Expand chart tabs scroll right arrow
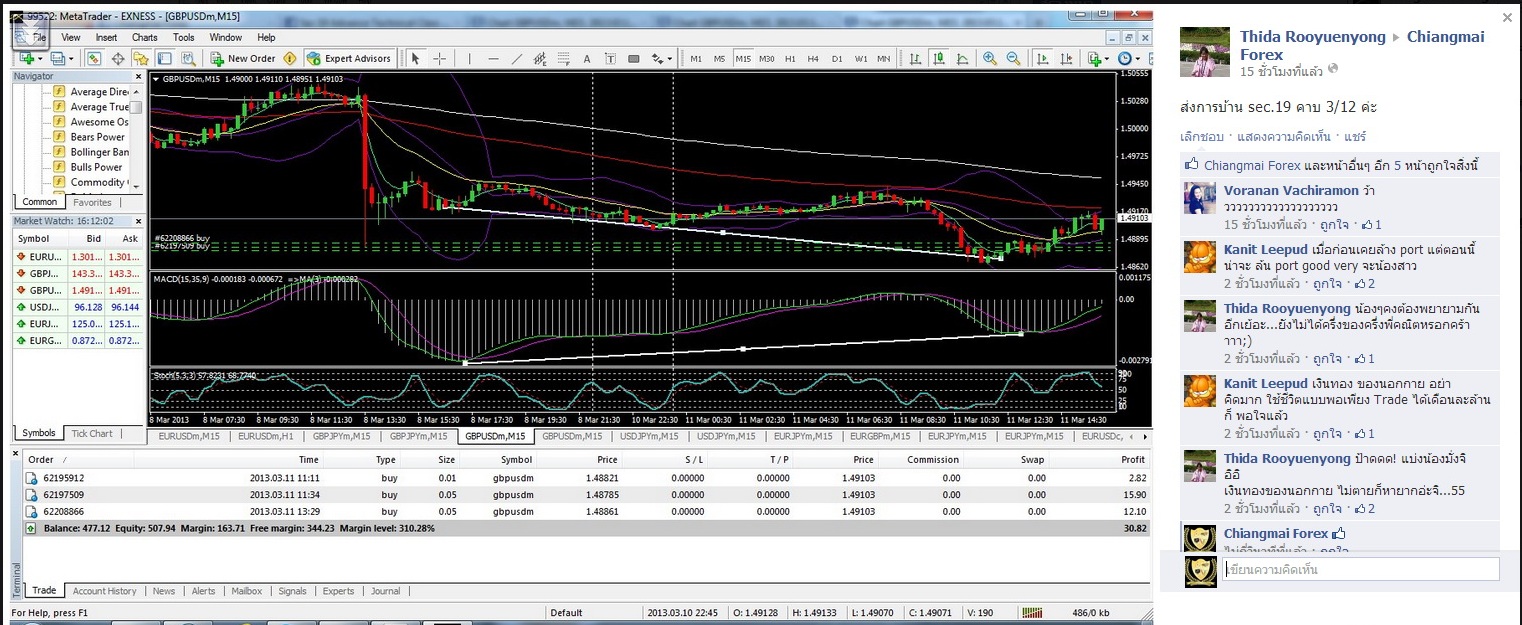 (x=1145, y=436)
